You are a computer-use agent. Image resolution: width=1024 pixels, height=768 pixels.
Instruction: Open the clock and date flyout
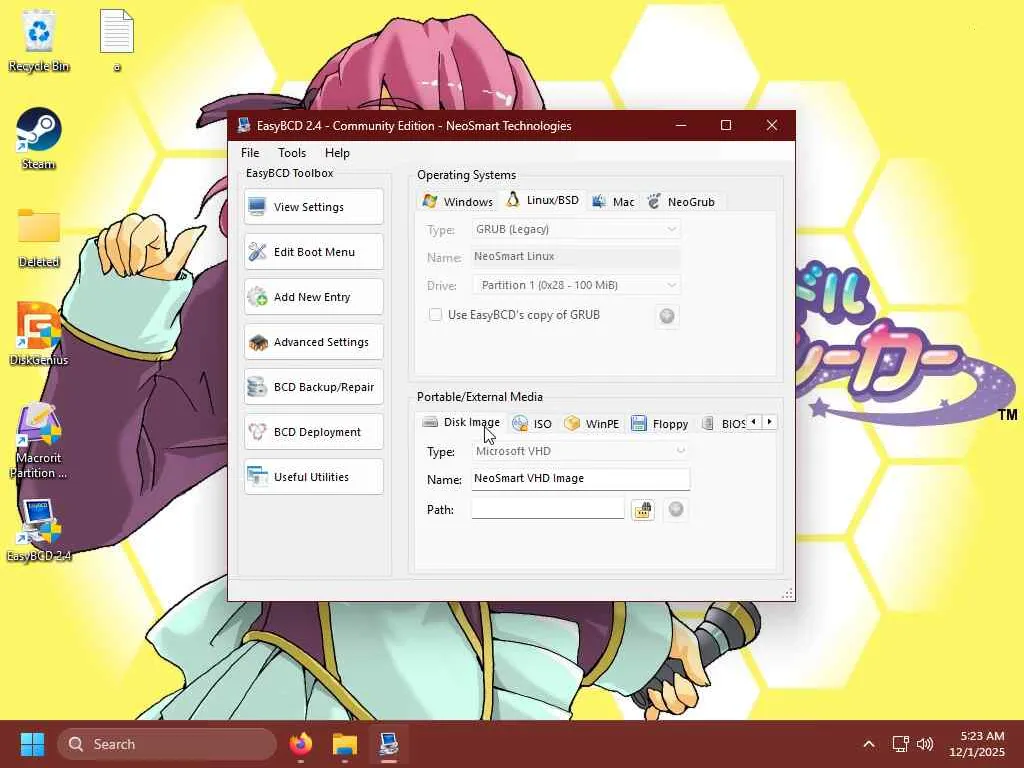click(977, 744)
